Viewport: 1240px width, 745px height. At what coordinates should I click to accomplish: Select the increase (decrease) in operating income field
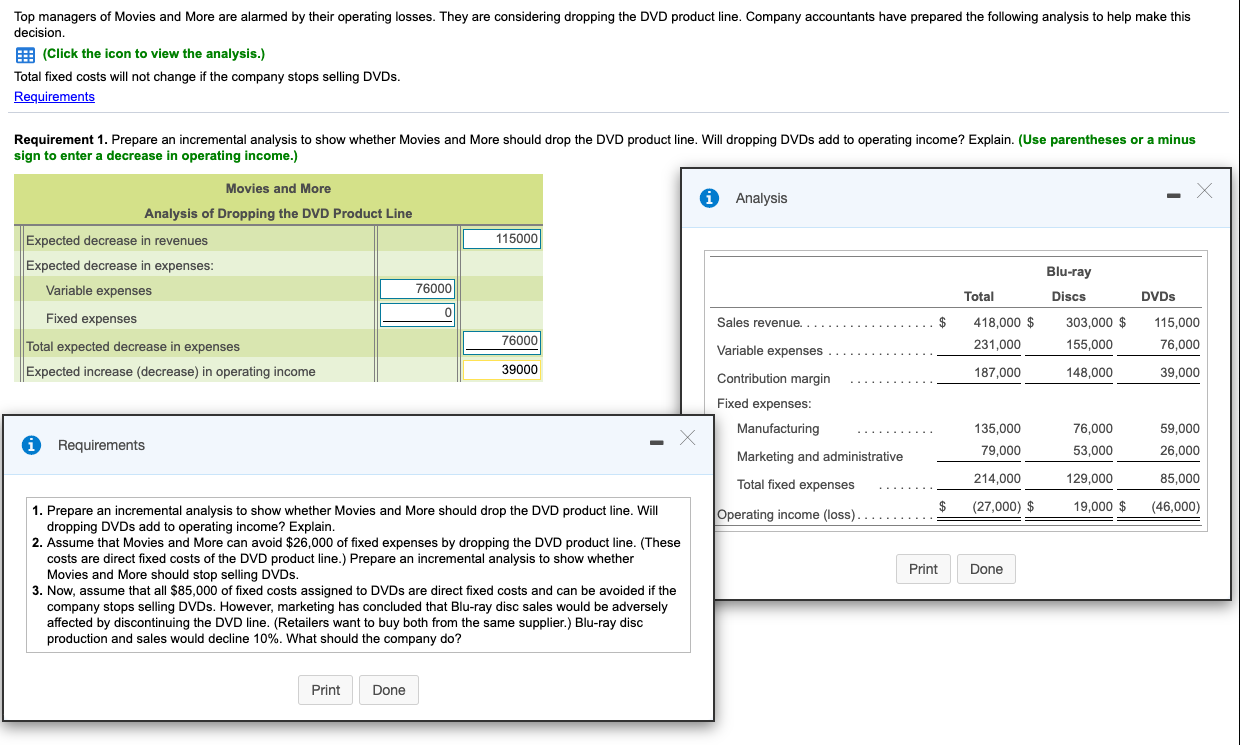coord(501,369)
